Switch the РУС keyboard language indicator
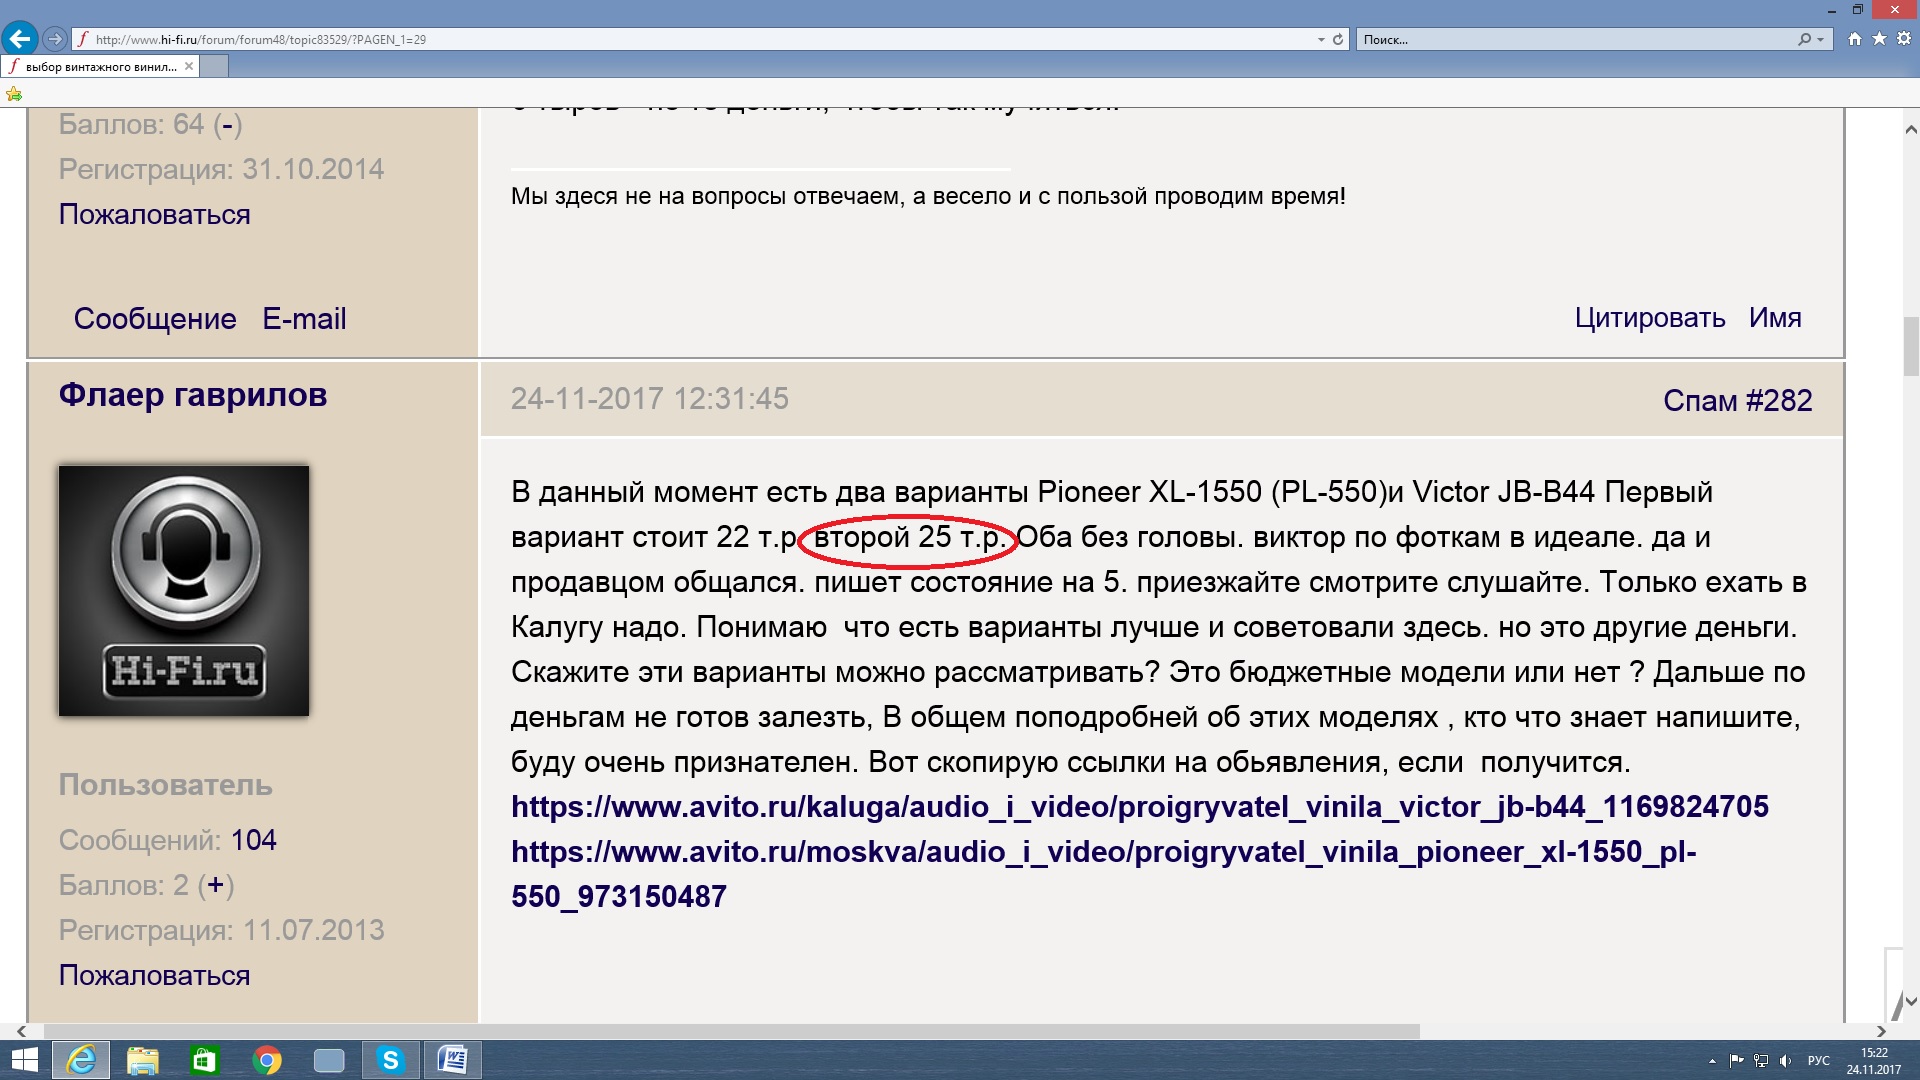Viewport: 1920px width, 1080px height. (x=1818, y=1061)
